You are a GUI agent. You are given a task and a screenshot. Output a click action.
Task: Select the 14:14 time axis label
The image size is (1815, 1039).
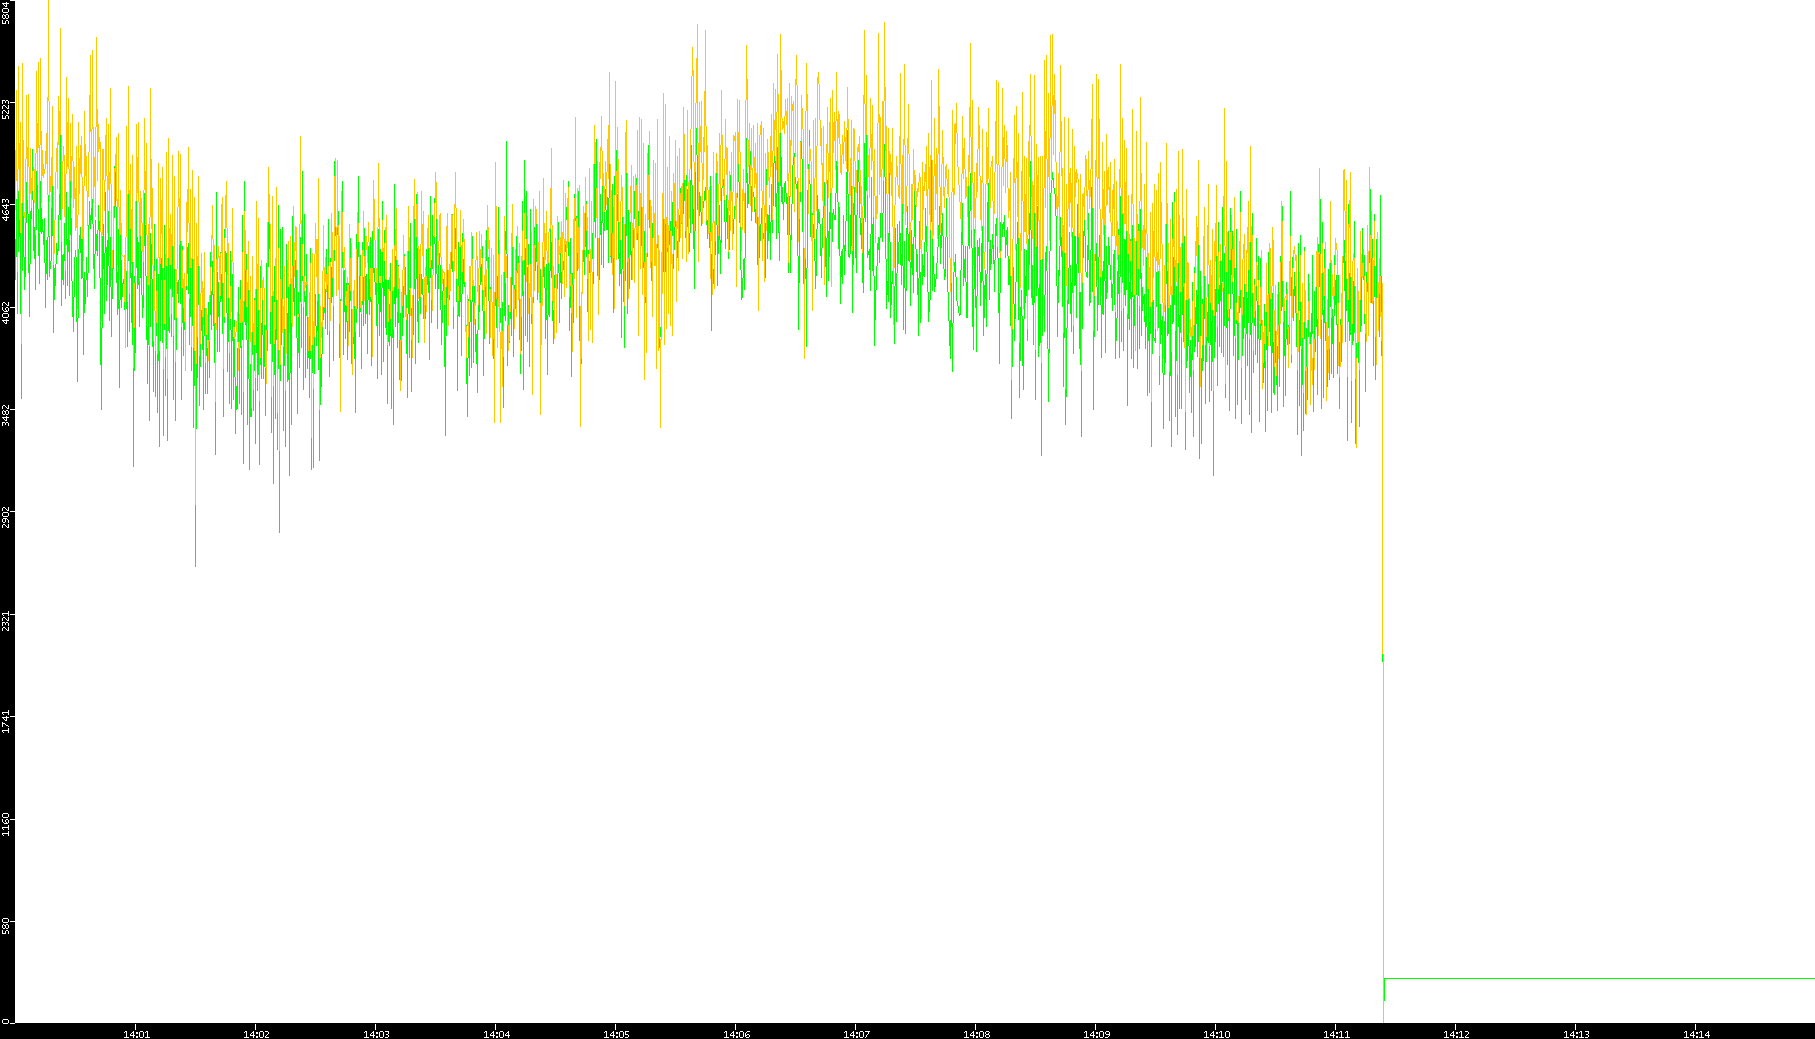pos(1696,1034)
